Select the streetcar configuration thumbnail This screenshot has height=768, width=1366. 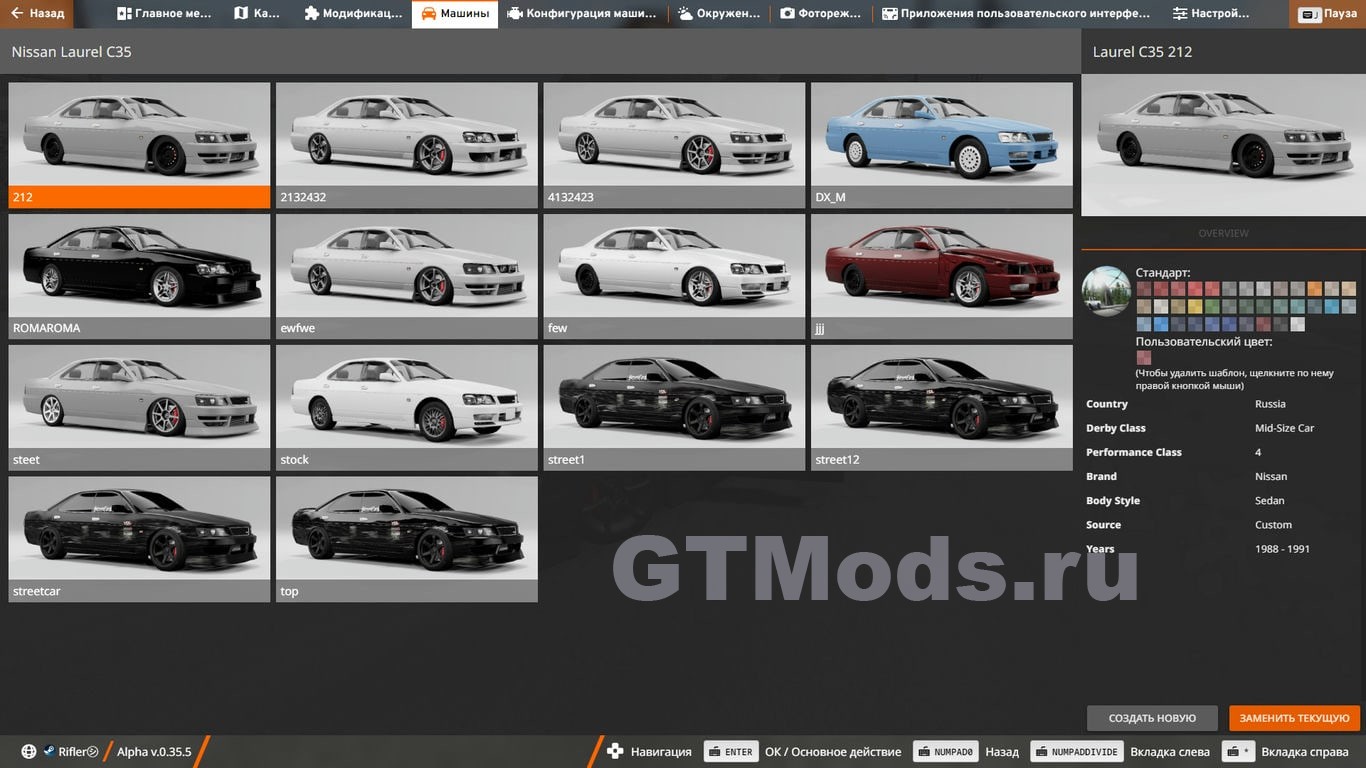click(139, 539)
